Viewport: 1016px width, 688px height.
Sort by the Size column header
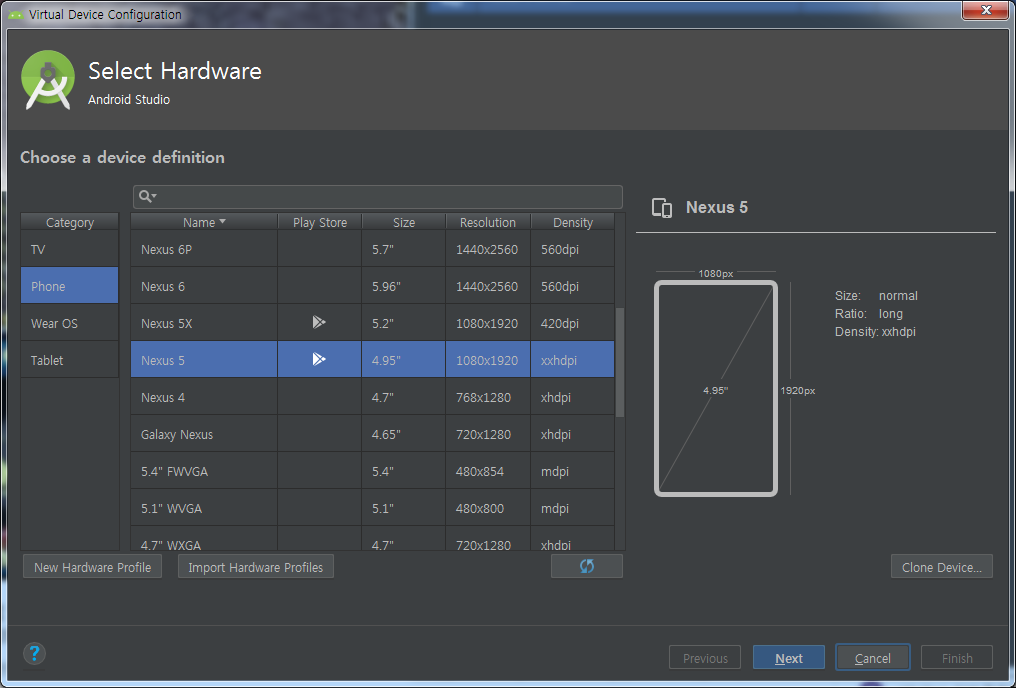[x=404, y=222]
